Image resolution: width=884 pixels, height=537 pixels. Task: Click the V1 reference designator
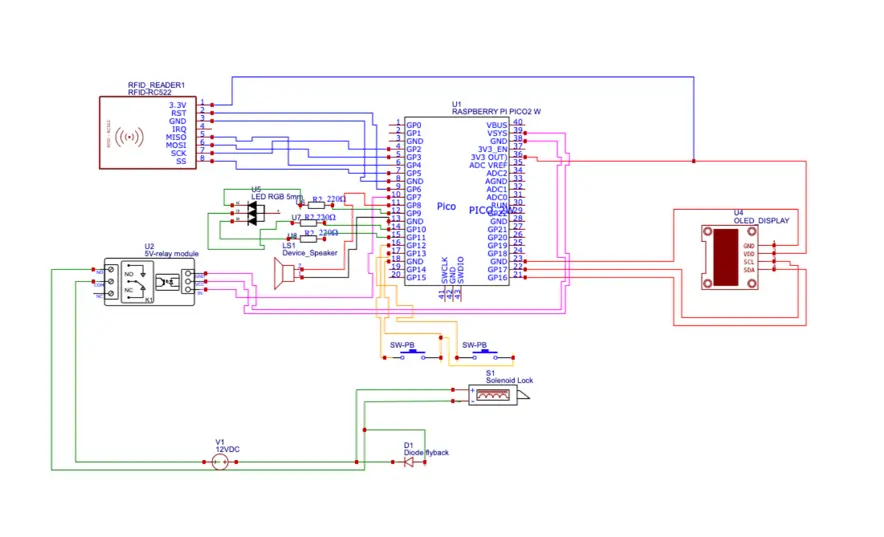pos(220,442)
